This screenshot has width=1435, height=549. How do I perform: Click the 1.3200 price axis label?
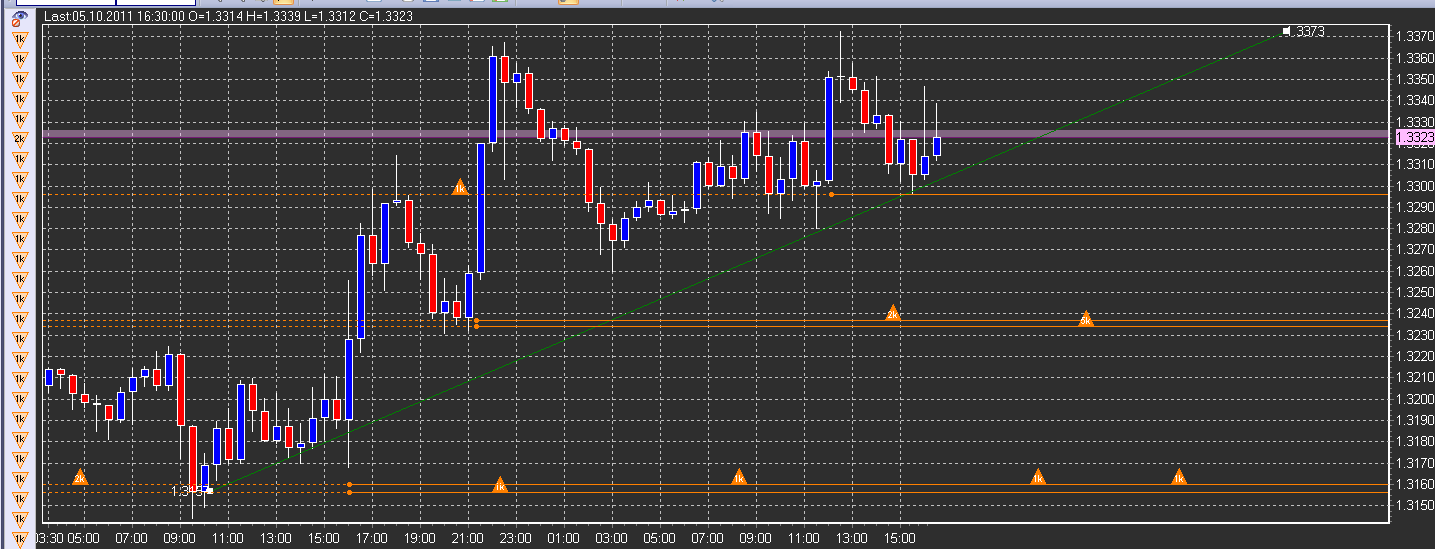pyautogui.click(x=1415, y=399)
